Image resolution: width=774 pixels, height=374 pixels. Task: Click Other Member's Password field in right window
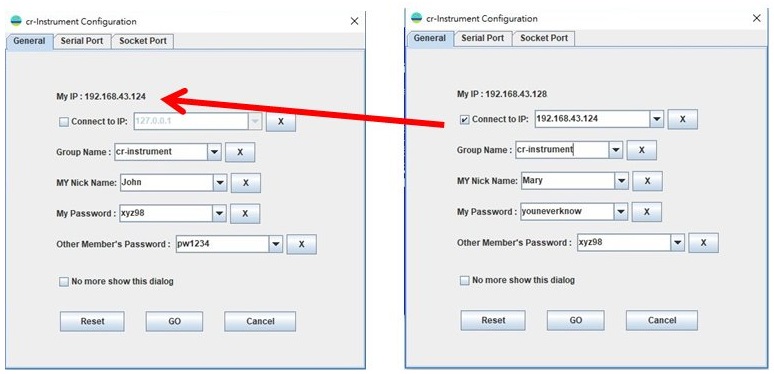point(624,242)
